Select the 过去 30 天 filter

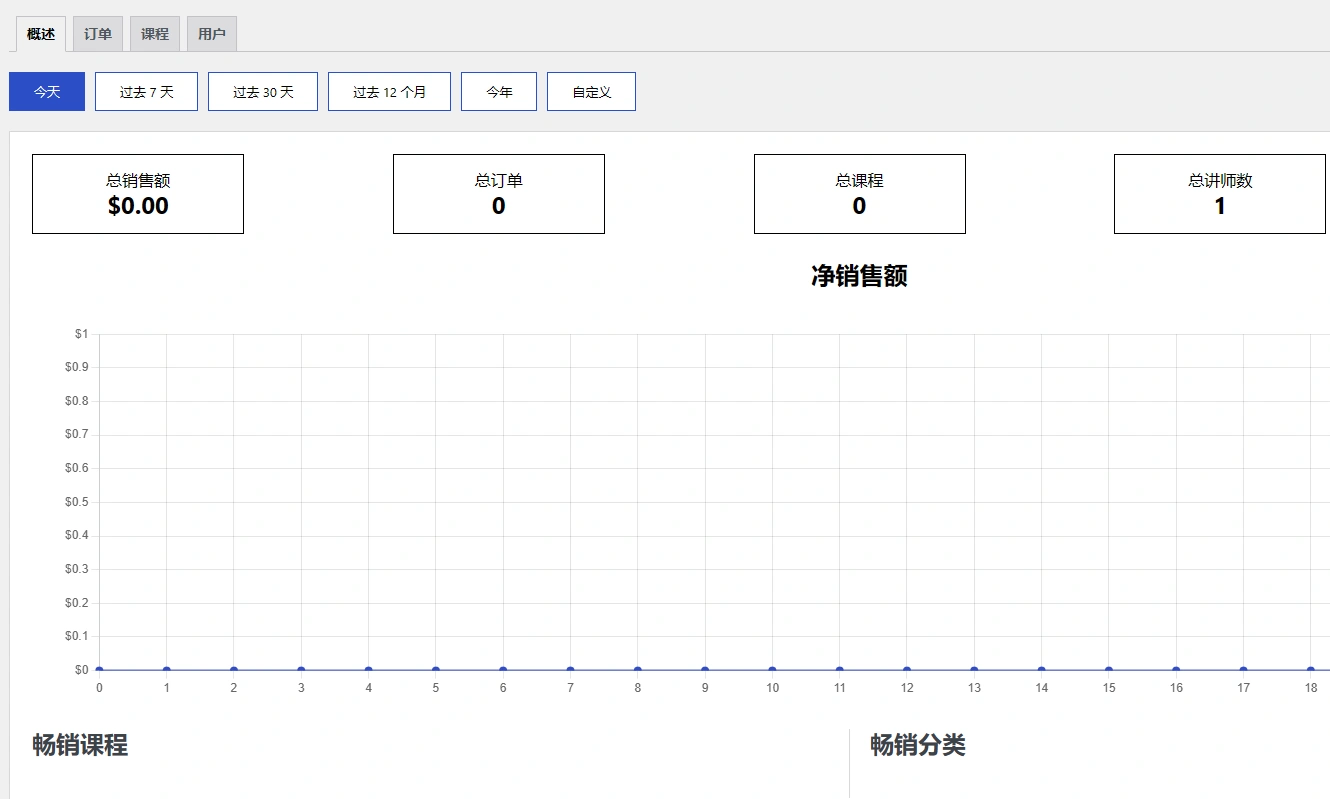262,91
